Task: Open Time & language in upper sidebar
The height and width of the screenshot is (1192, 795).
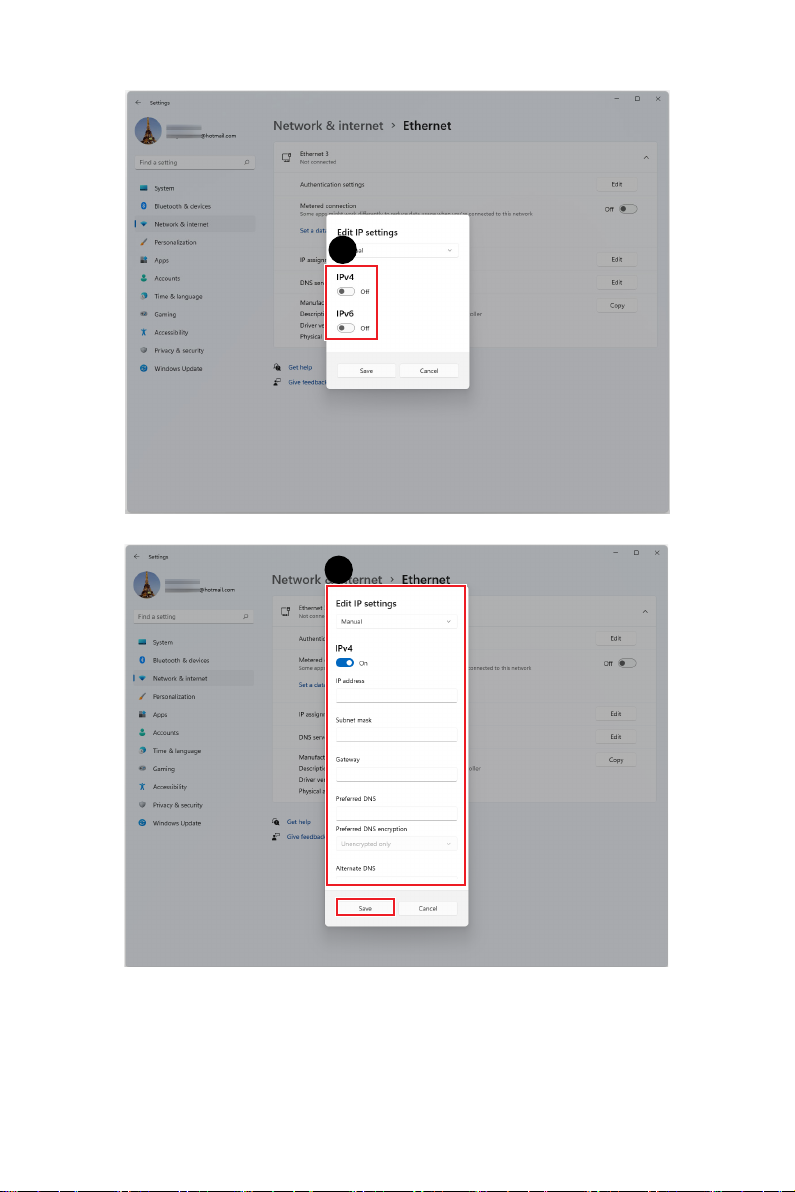Action: (178, 296)
